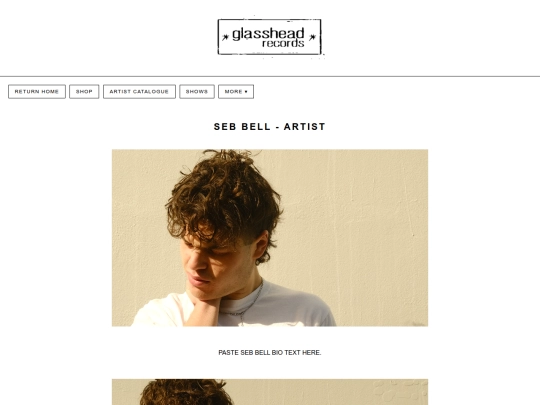Open the Artist Catalogue page
The height and width of the screenshot is (405, 540).
(x=139, y=92)
